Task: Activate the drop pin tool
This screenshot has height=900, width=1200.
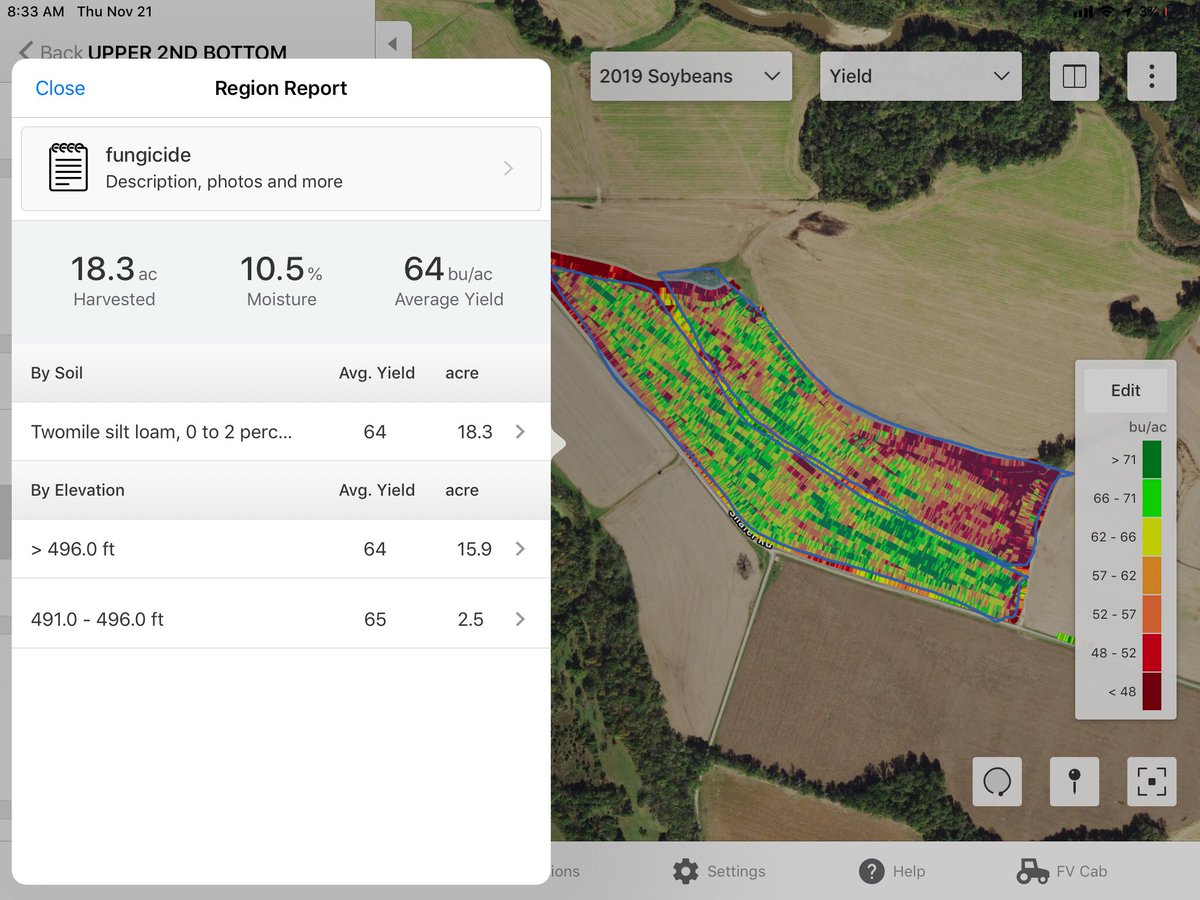Action: point(1074,782)
